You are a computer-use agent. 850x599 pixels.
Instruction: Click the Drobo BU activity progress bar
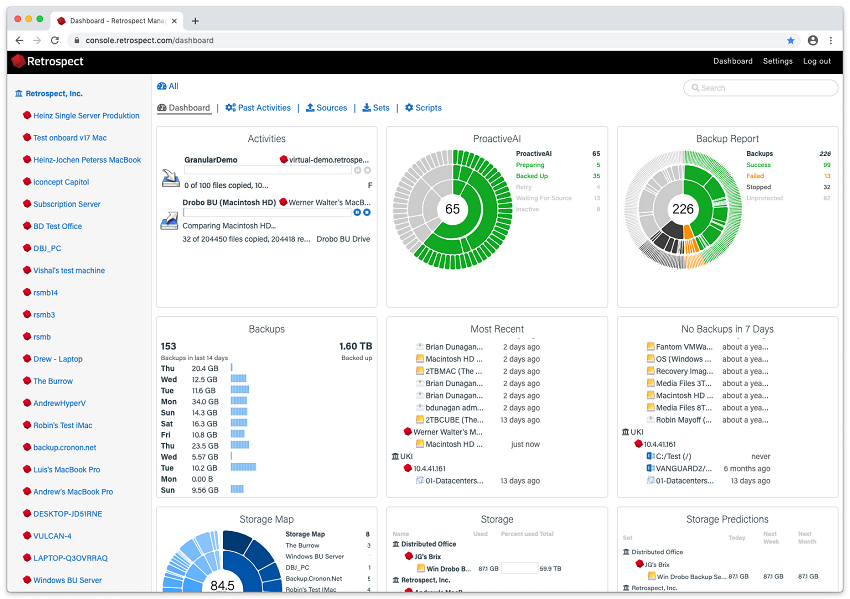(267, 213)
